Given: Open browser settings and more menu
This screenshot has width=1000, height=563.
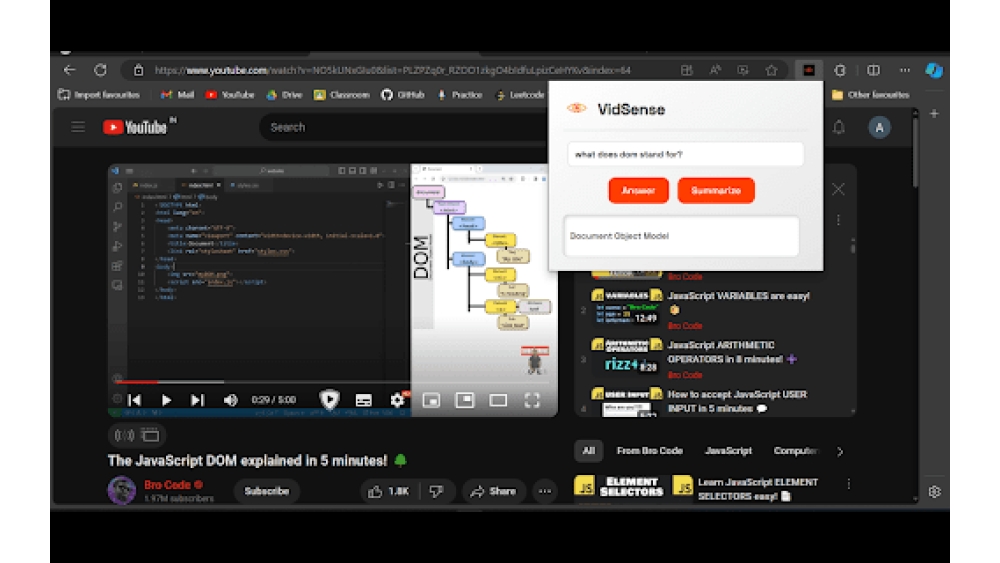Looking at the screenshot, I should [x=905, y=70].
